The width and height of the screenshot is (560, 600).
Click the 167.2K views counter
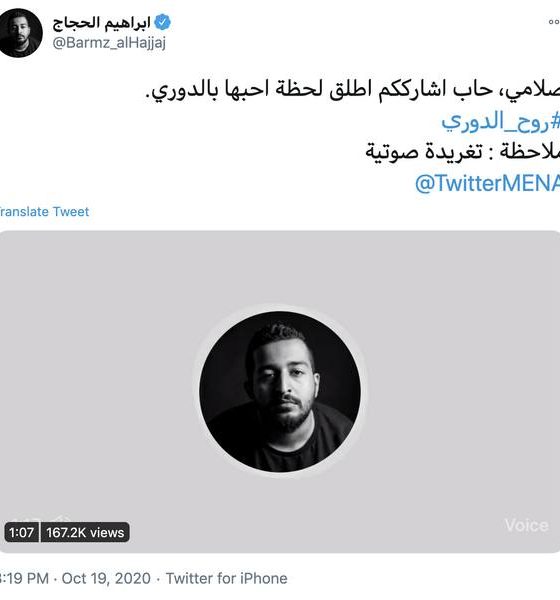[85, 532]
